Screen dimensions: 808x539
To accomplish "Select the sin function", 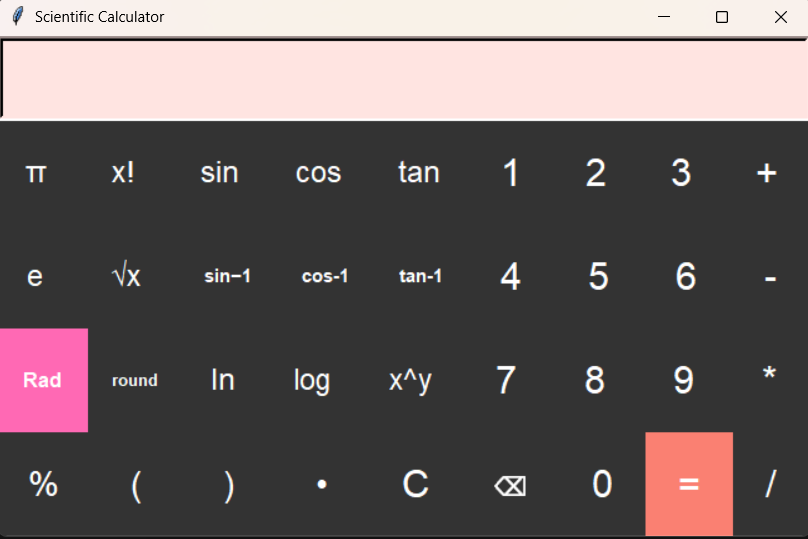I will click(220, 173).
